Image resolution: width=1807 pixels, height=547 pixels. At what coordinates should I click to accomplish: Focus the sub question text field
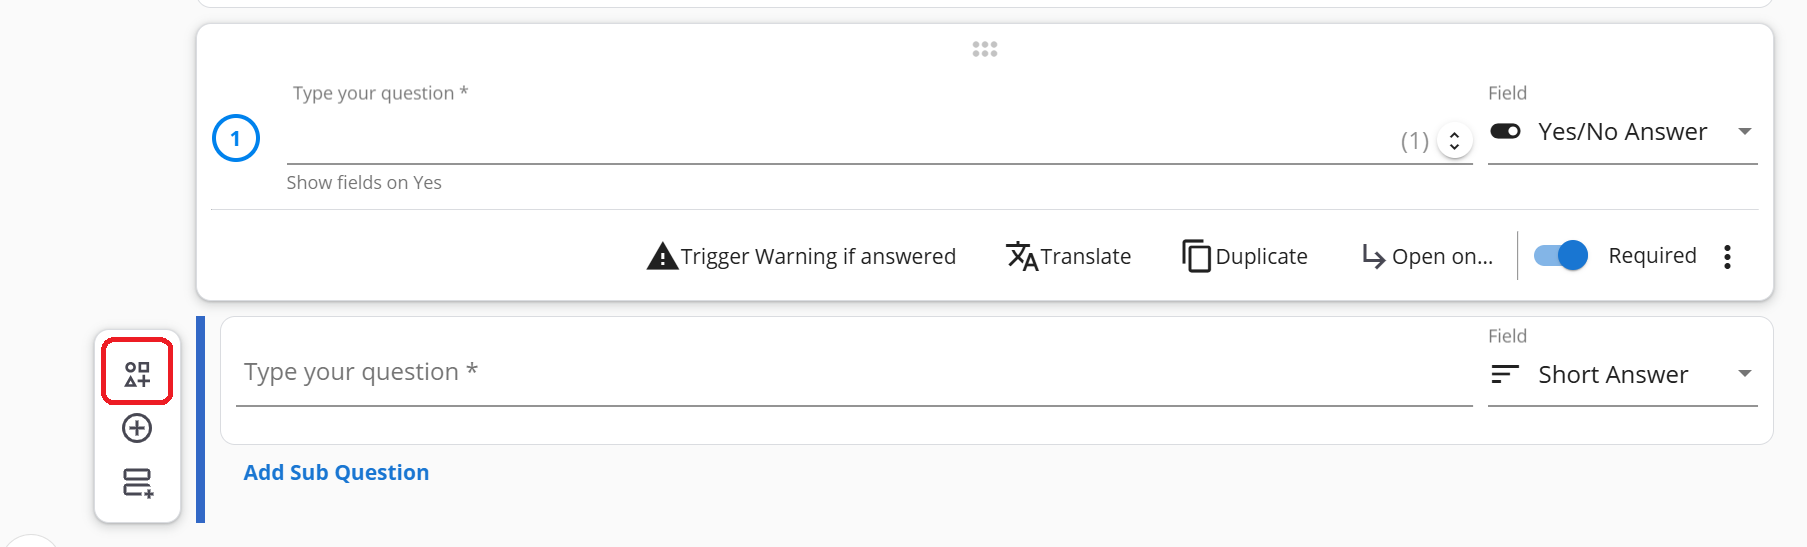tap(854, 373)
